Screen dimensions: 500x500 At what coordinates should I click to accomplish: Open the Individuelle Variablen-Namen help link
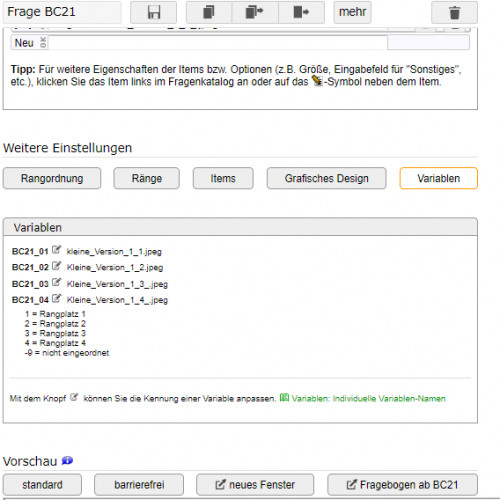click(363, 398)
